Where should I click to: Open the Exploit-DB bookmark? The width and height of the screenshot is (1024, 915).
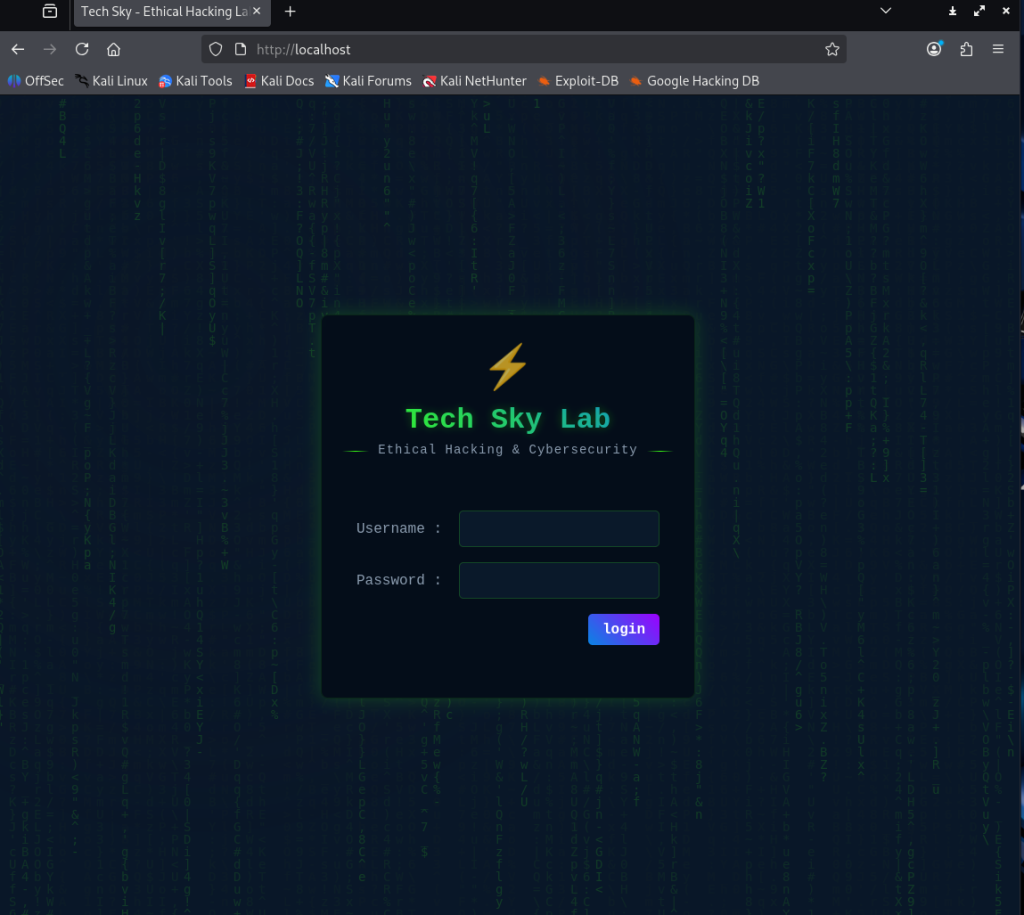click(578, 81)
